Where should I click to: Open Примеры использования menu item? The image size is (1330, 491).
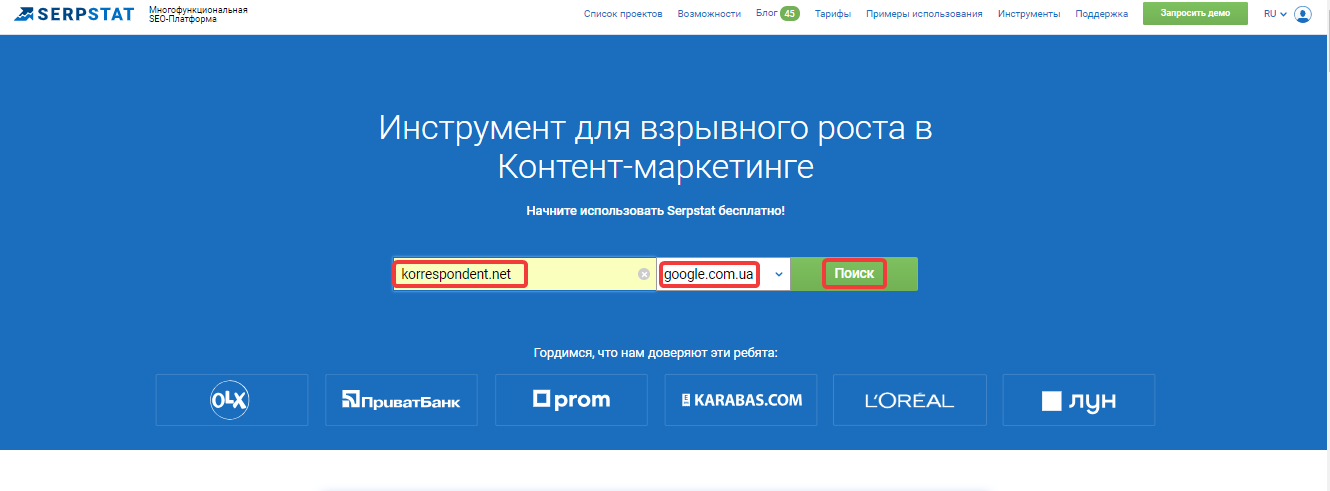tap(924, 14)
